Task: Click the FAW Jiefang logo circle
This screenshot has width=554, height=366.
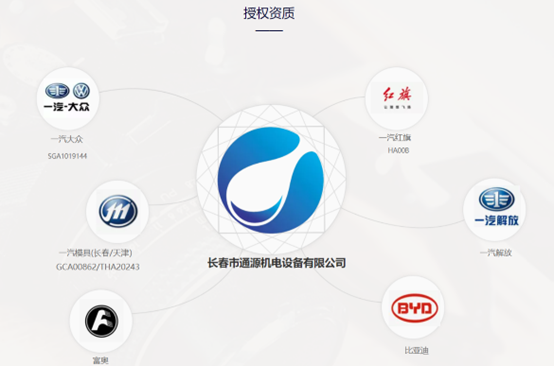Action: pos(495,210)
